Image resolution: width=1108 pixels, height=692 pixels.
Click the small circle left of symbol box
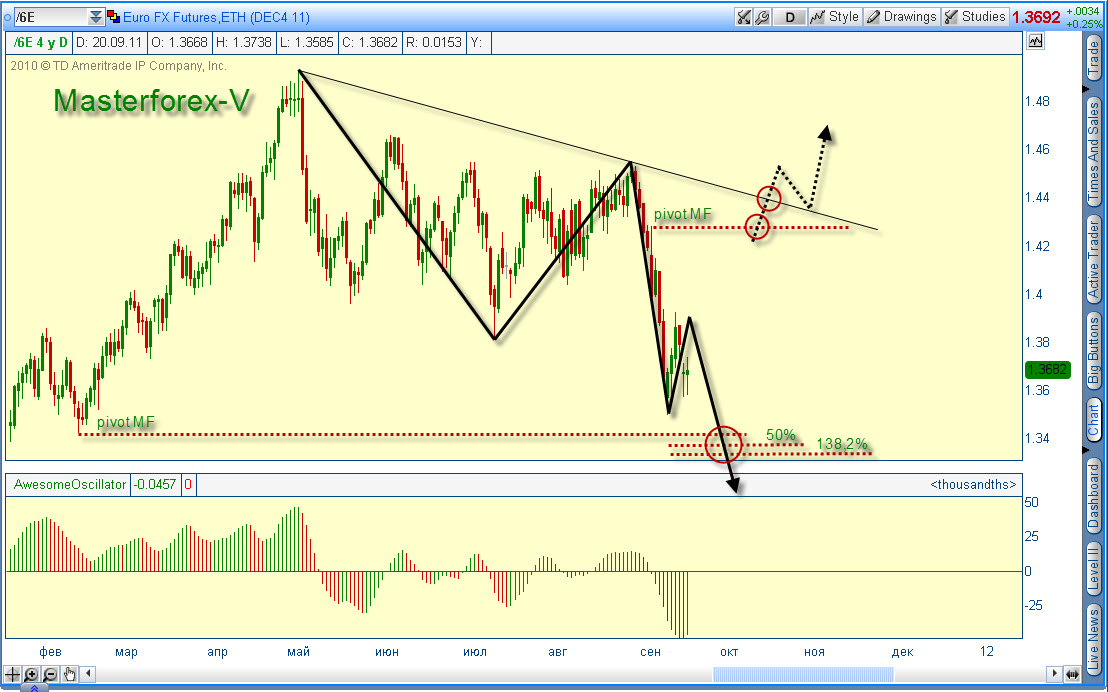[7, 17]
